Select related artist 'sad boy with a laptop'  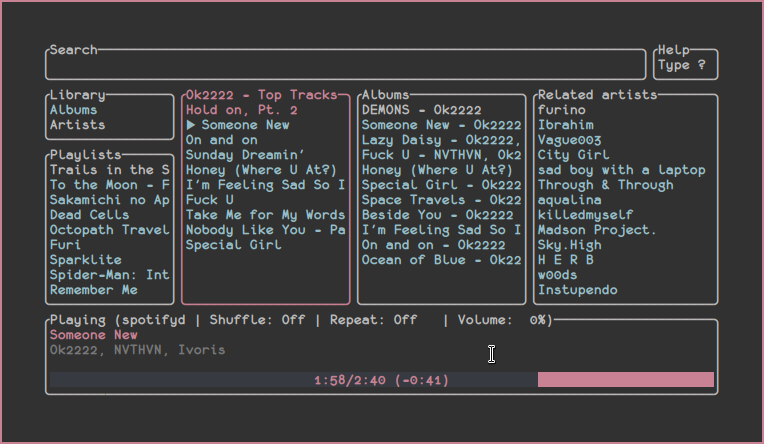click(622, 170)
